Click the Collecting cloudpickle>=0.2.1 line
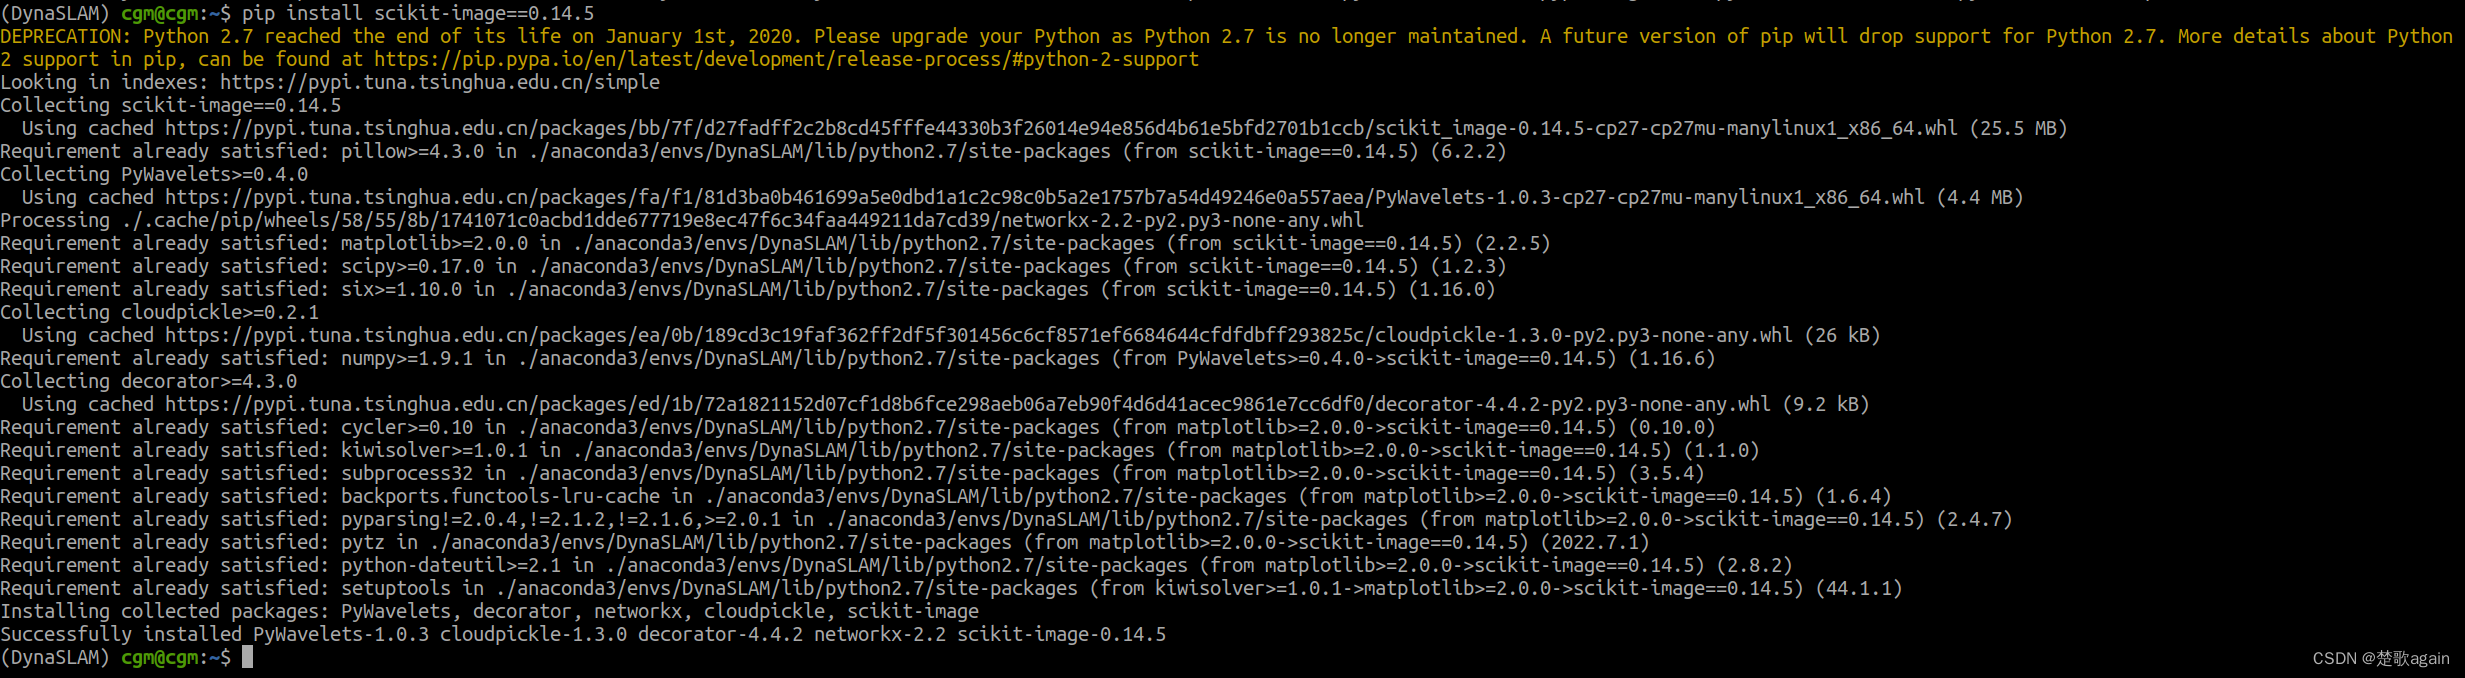The height and width of the screenshot is (678, 2465). pyautogui.click(x=160, y=312)
